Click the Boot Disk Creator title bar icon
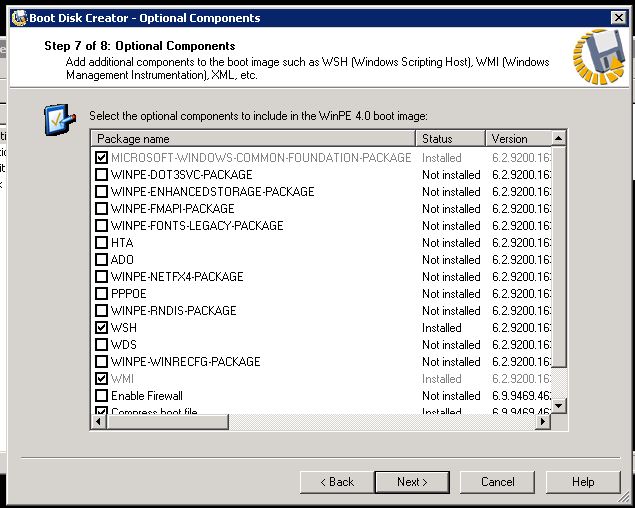This screenshot has height=508, width=635. pos(19,18)
